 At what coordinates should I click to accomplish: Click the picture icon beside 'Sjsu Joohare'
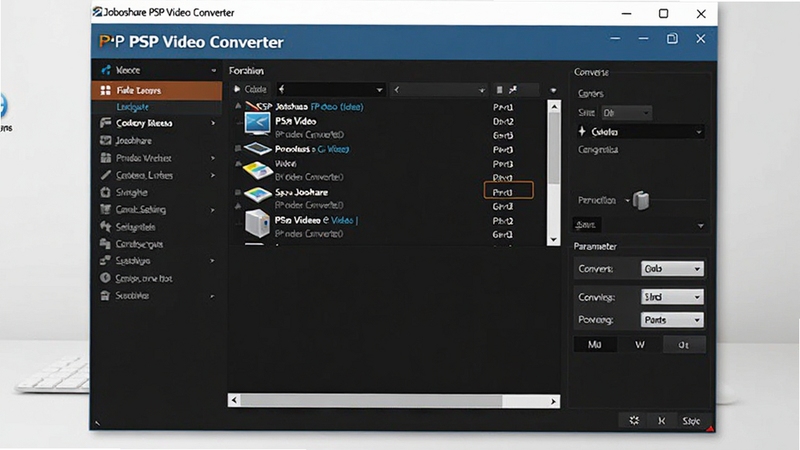tap(258, 194)
